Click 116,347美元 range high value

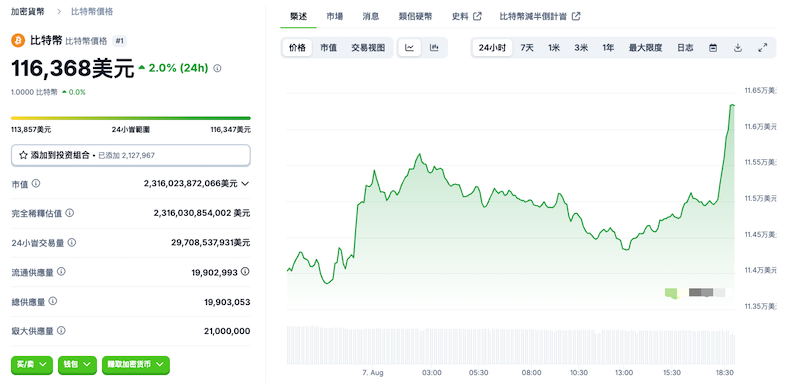click(x=231, y=130)
